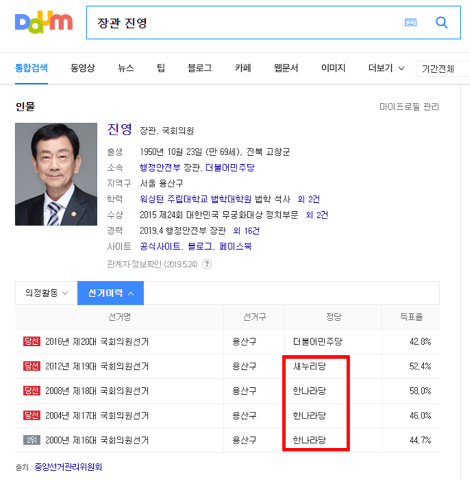Show more education entries 외 2건

point(309,199)
